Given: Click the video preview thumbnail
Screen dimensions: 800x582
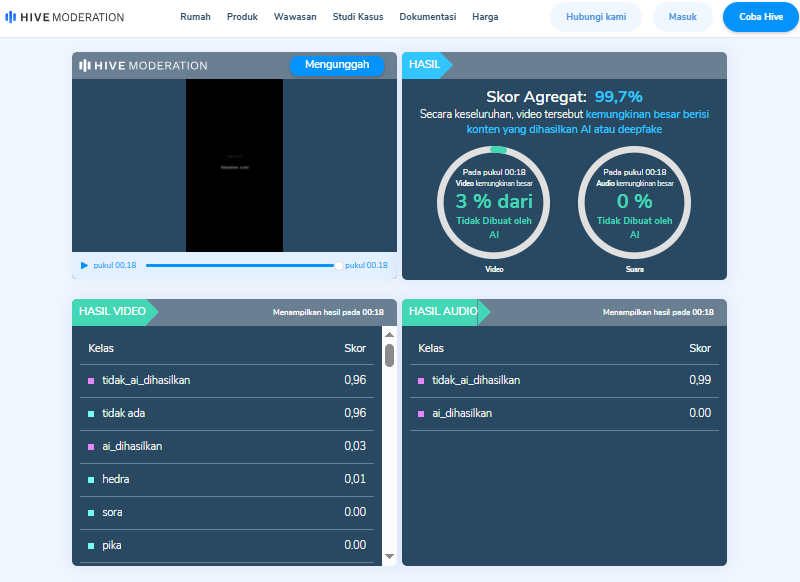Looking at the screenshot, I should point(234,165).
